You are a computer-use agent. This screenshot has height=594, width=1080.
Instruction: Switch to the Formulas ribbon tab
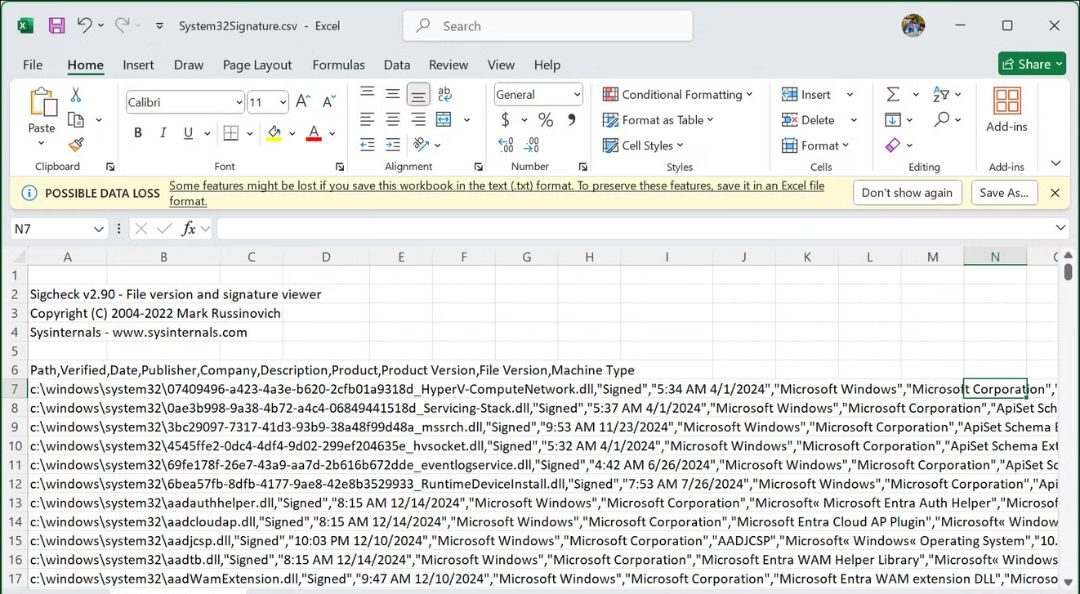338,65
